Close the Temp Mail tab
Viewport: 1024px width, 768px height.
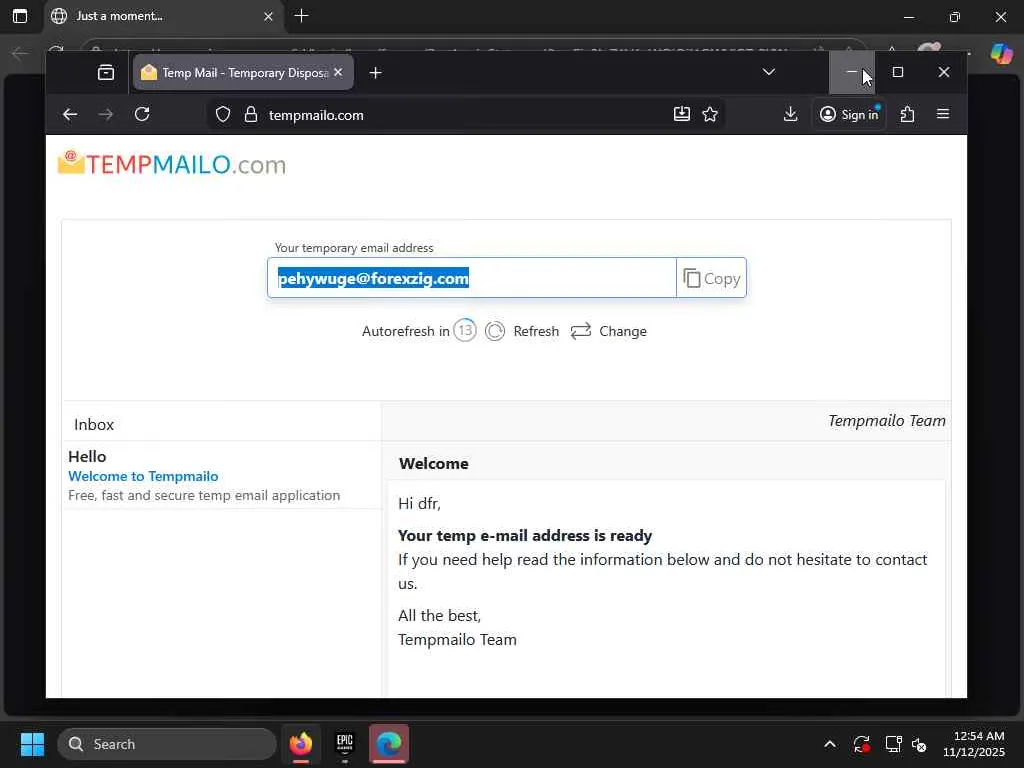pos(338,72)
